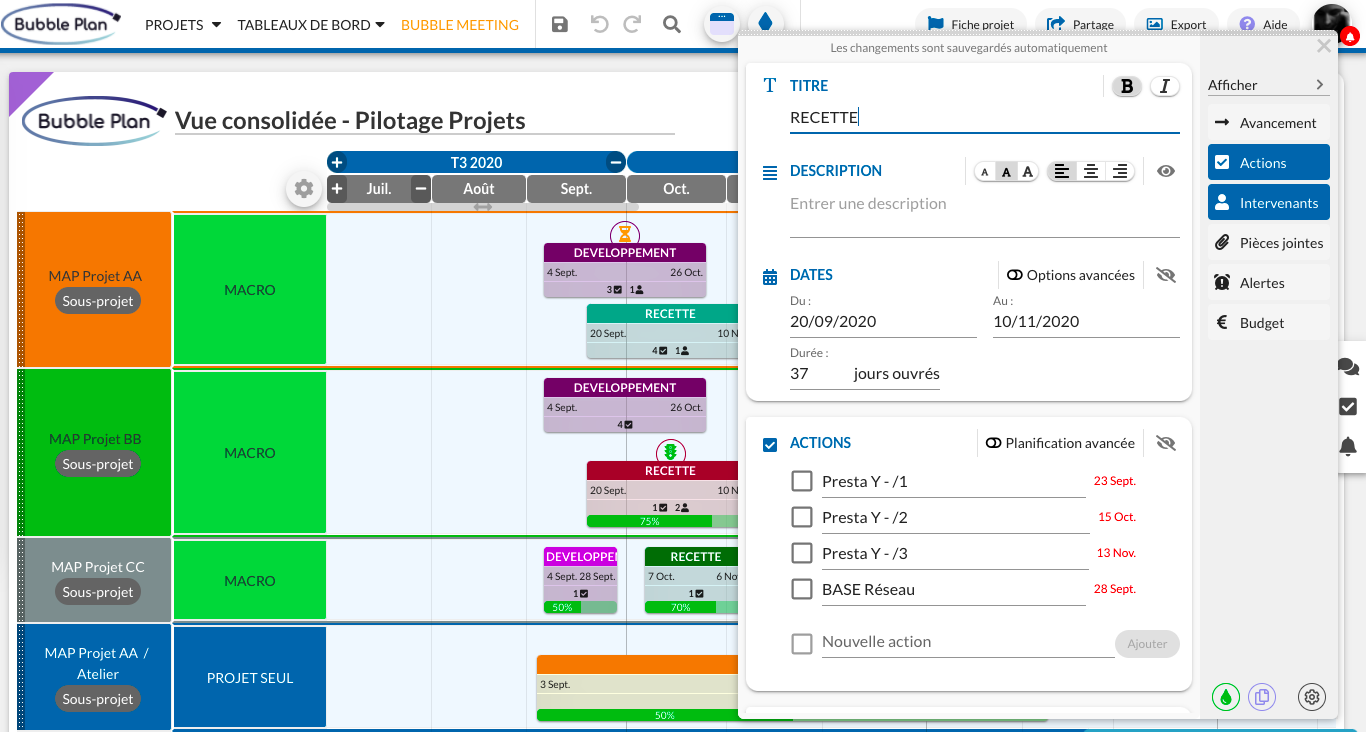
Task: Undo the last change
Action: [x=599, y=24]
